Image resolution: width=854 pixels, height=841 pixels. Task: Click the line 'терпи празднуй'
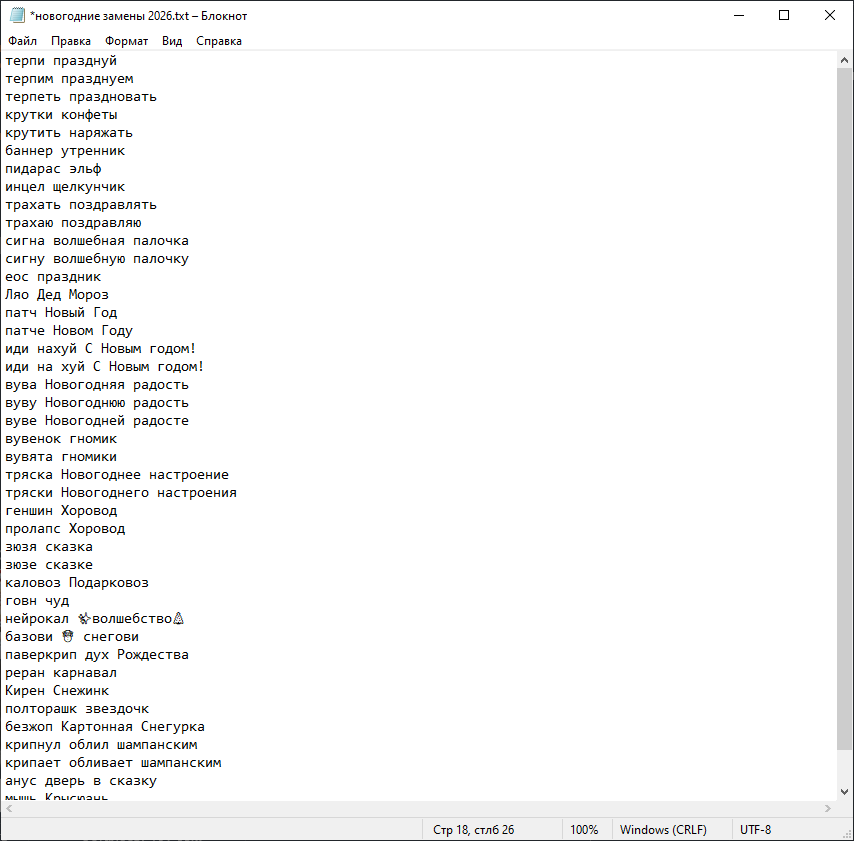coord(61,61)
